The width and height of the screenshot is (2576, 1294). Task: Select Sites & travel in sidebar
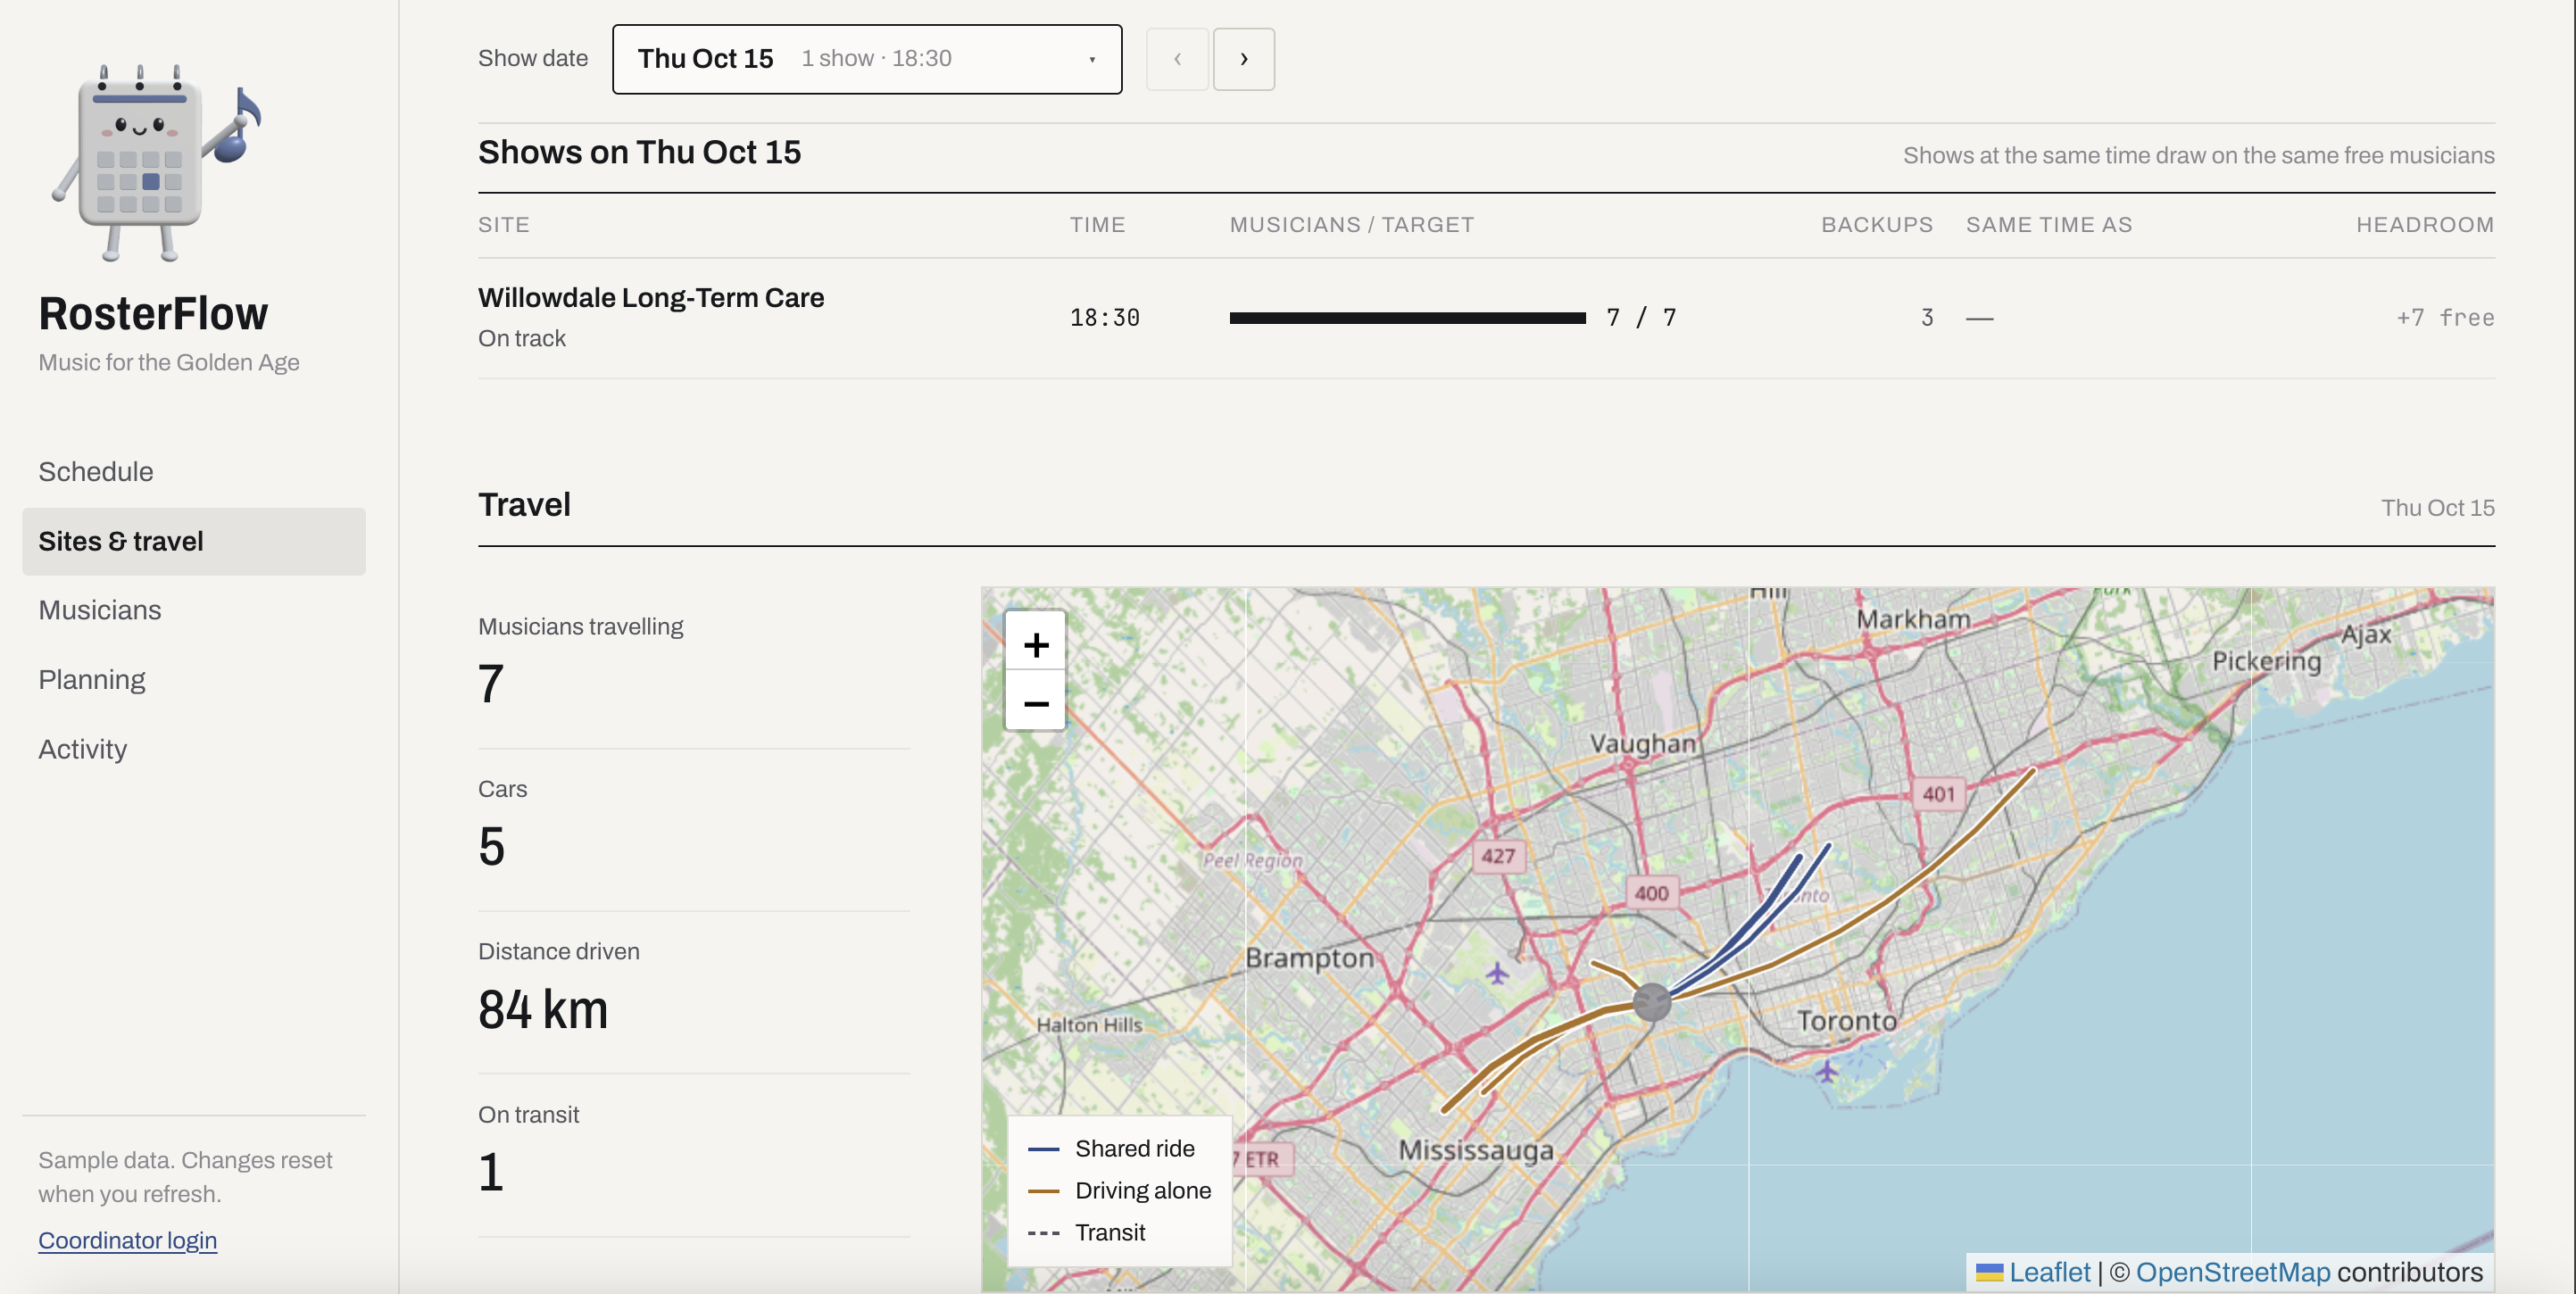(194, 541)
